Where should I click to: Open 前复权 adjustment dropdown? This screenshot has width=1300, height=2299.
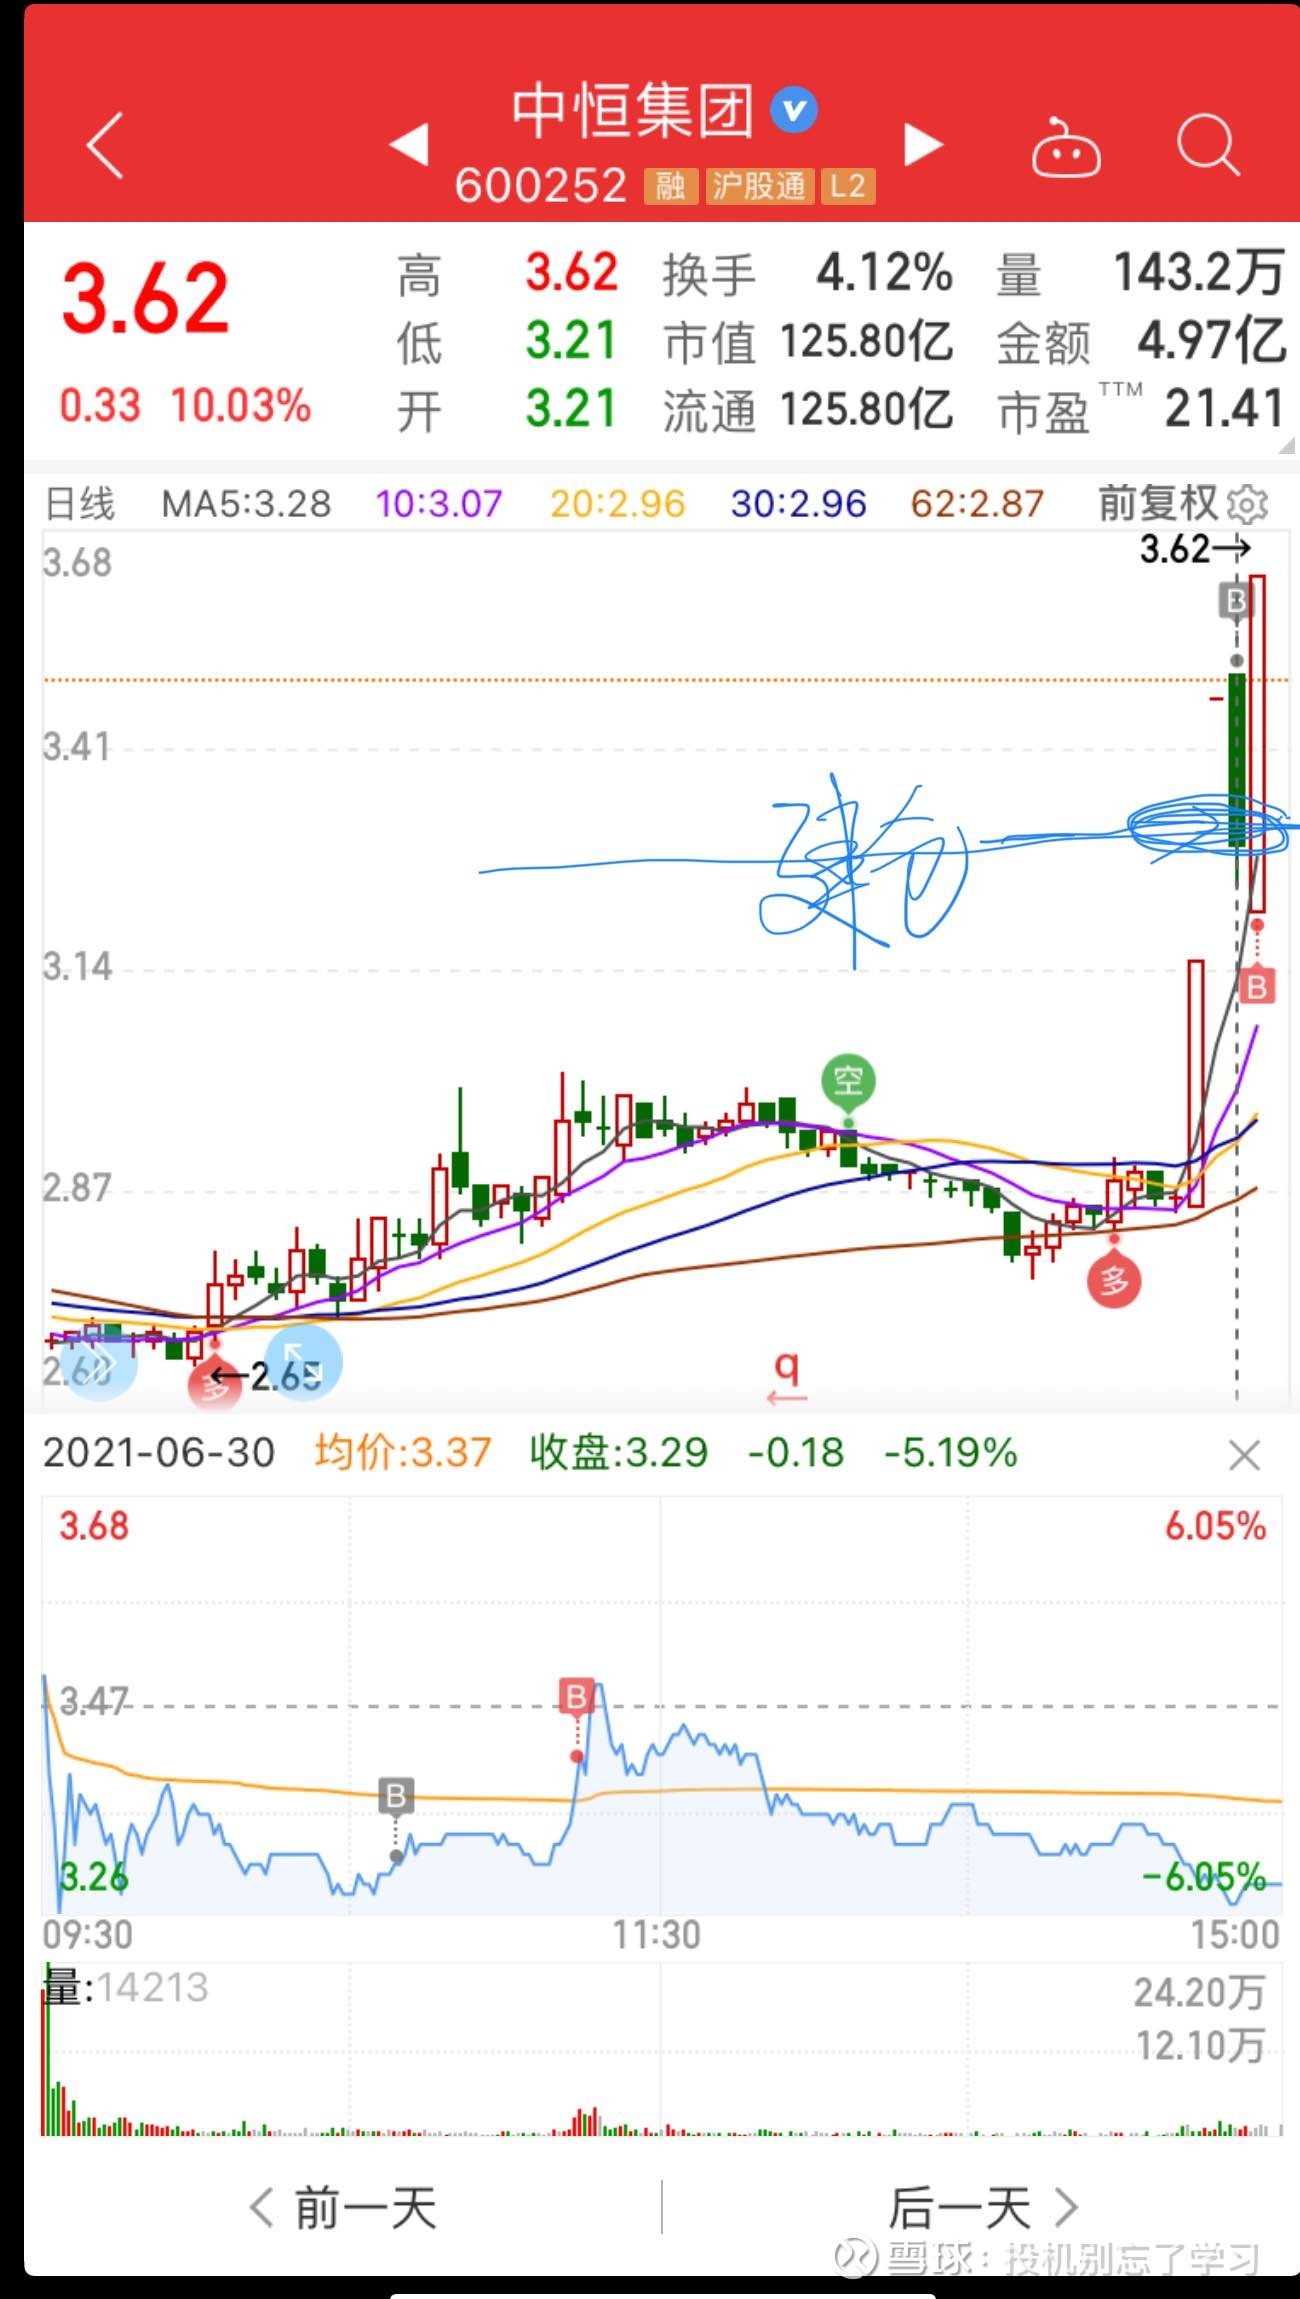tap(1158, 503)
